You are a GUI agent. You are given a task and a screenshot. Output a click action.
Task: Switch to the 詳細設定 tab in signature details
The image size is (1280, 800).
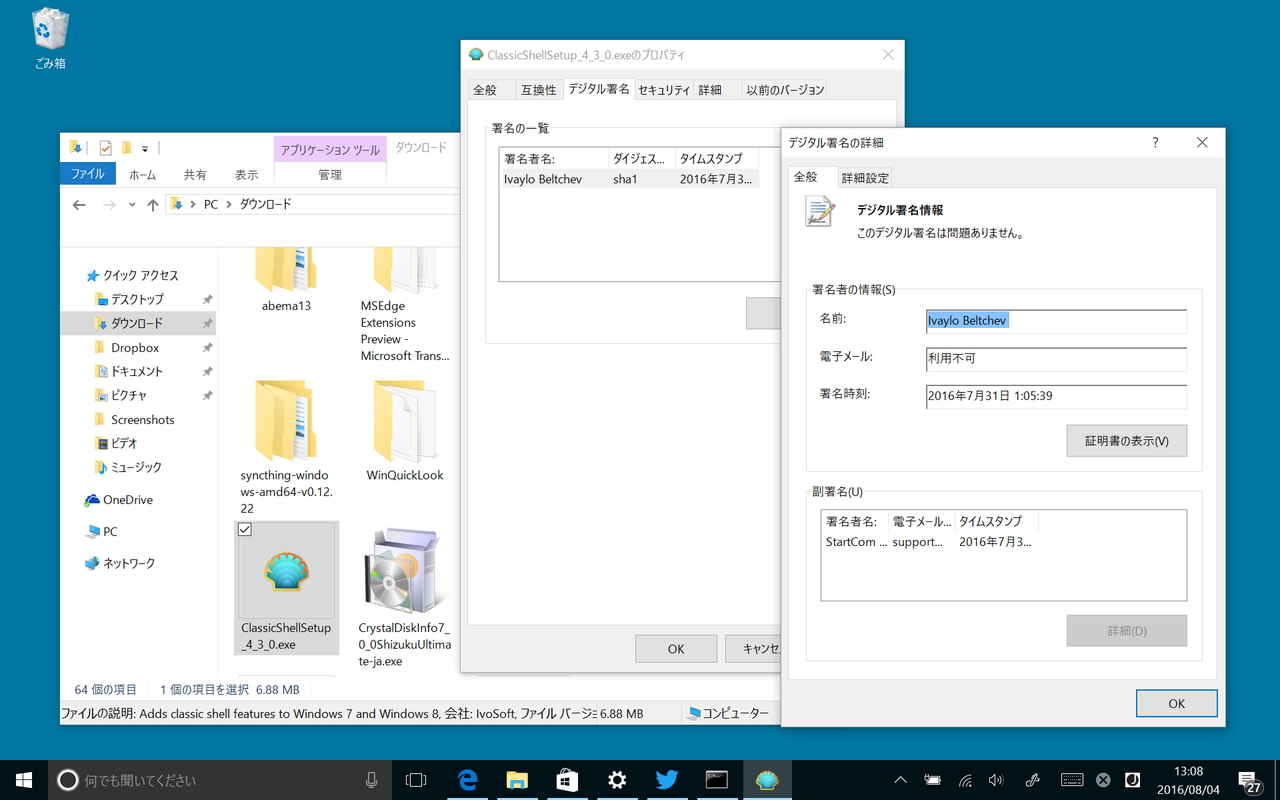click(866, 177)
